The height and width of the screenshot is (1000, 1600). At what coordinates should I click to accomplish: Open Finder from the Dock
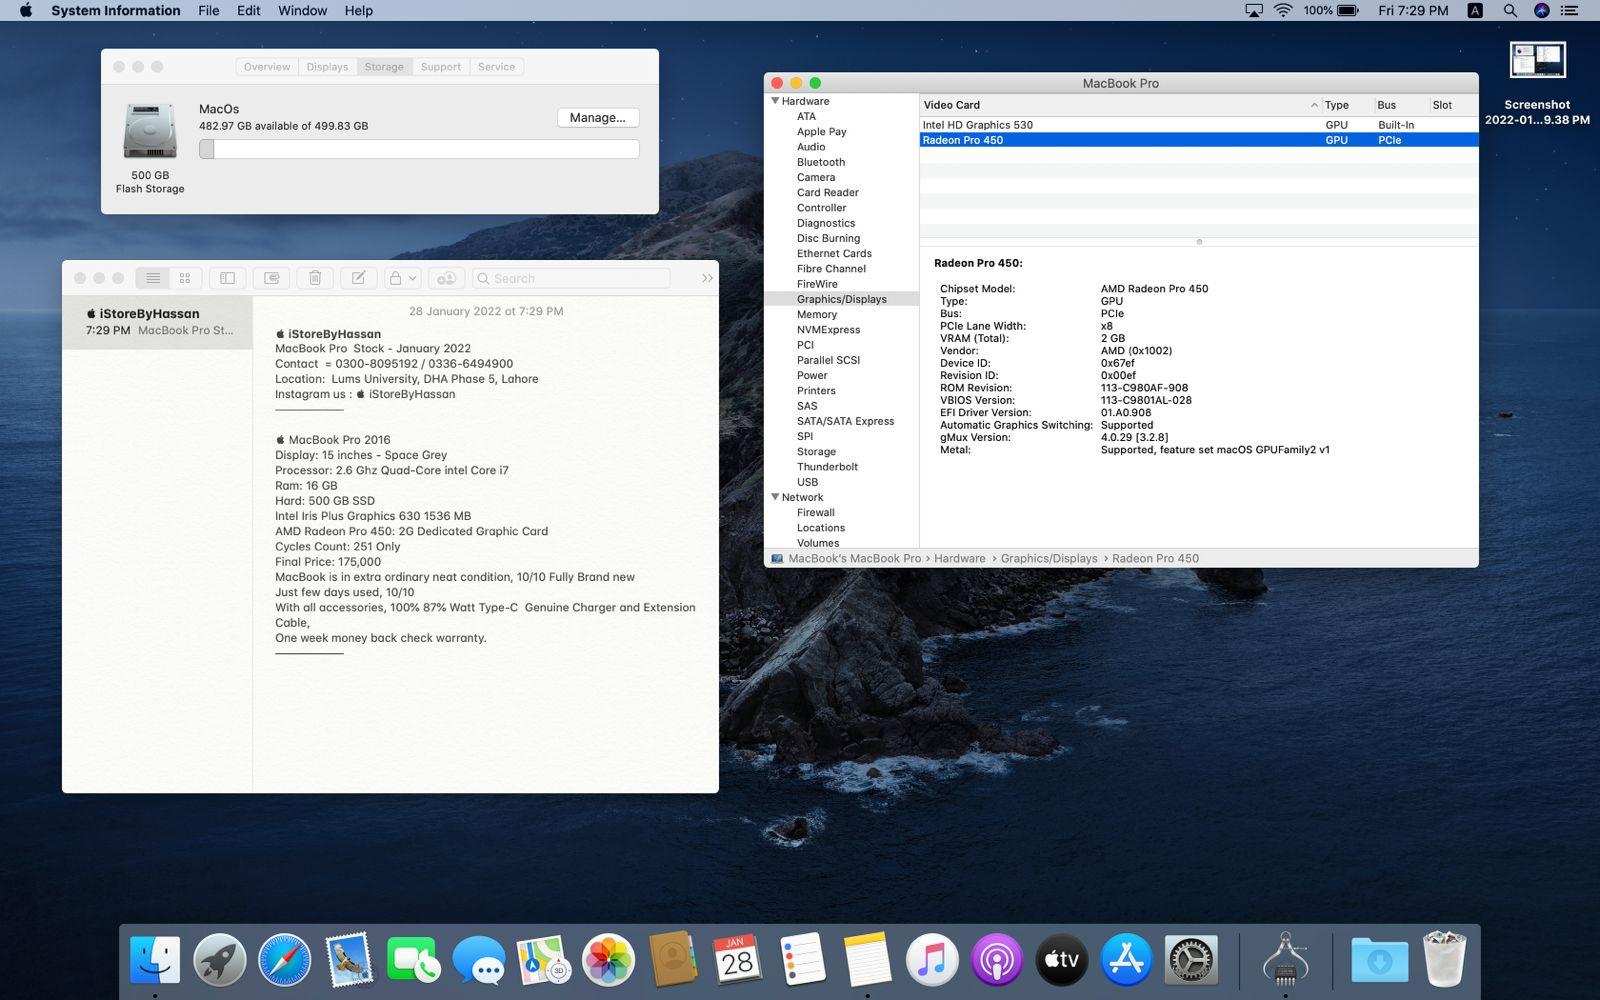(x=155, y=960)
